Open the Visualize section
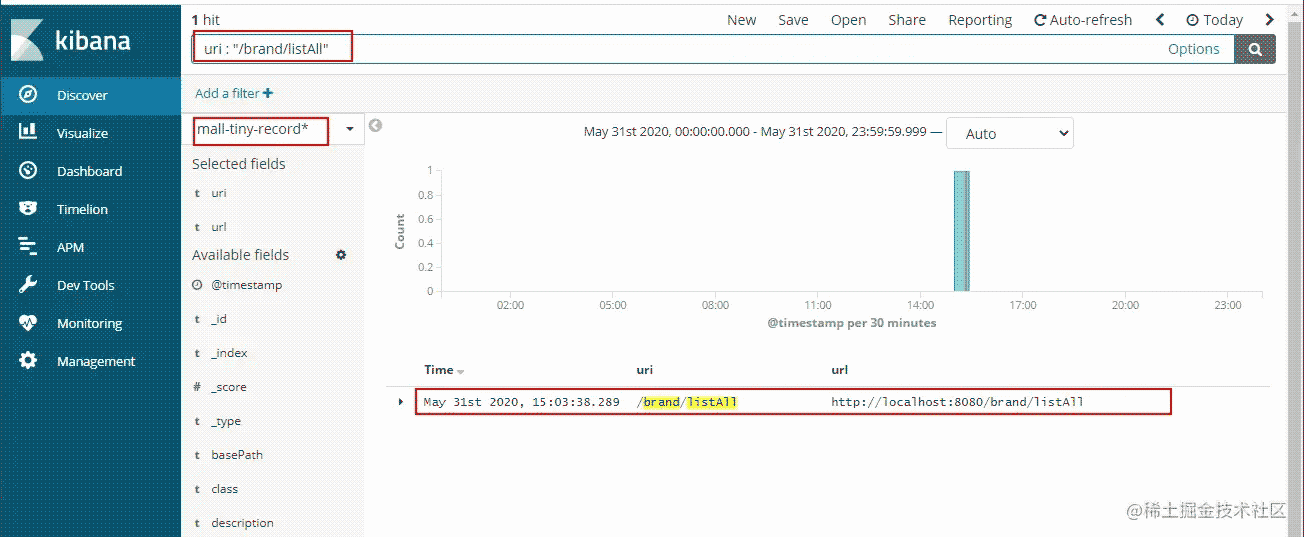Image resolution: width=1304 pixels, height=537 pixels. pos(82,133)
